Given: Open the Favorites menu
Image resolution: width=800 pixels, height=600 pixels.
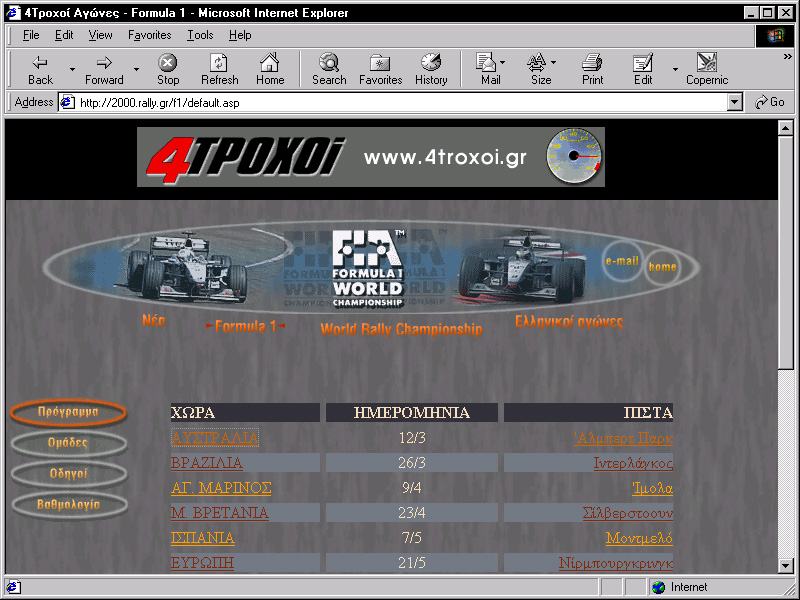Looking at the screenshot, I should tap(149, 35).
